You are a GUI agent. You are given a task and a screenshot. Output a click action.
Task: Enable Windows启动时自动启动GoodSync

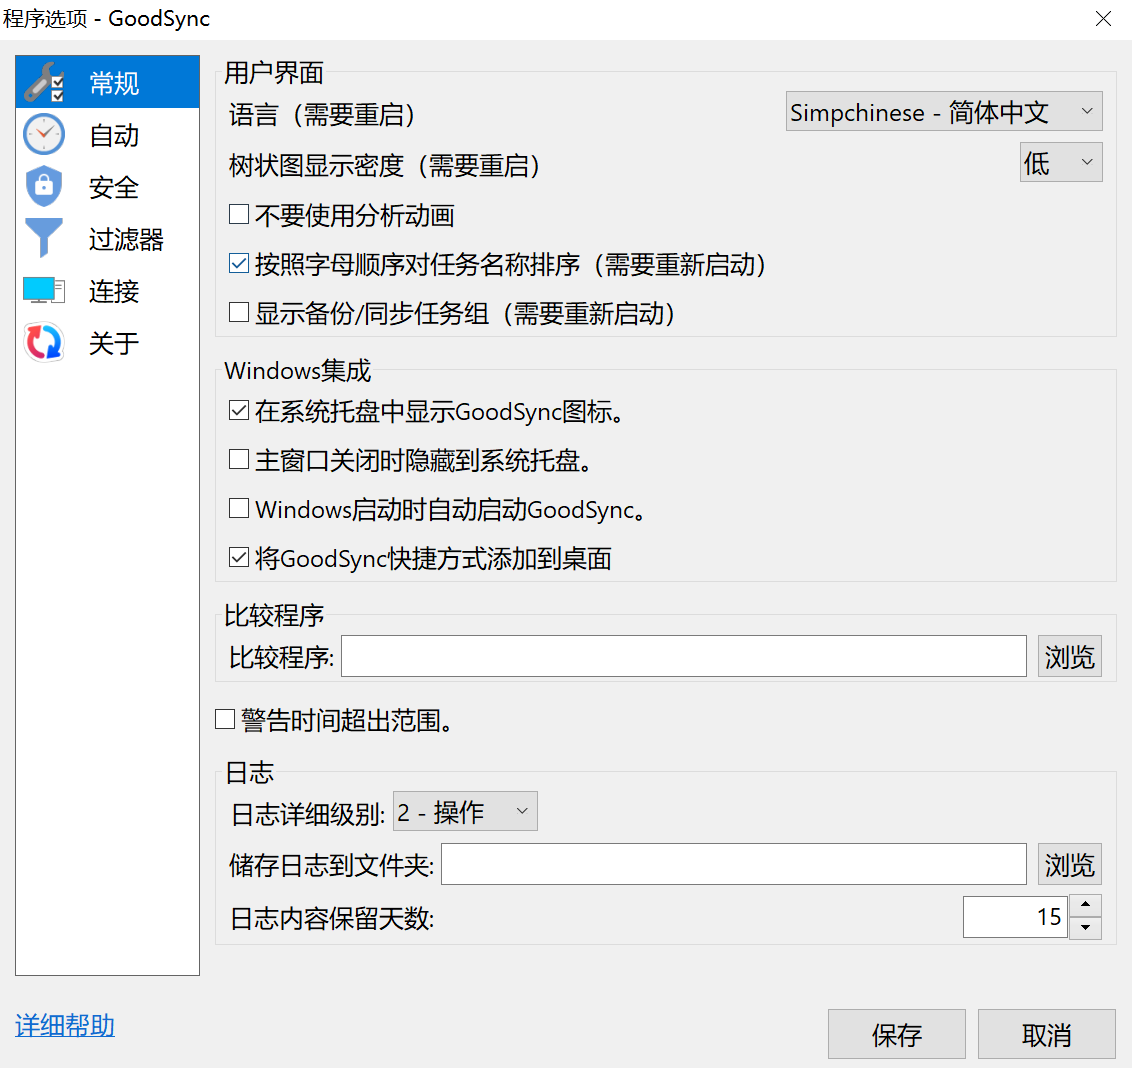pyautogui.click(x=239, y=508)
